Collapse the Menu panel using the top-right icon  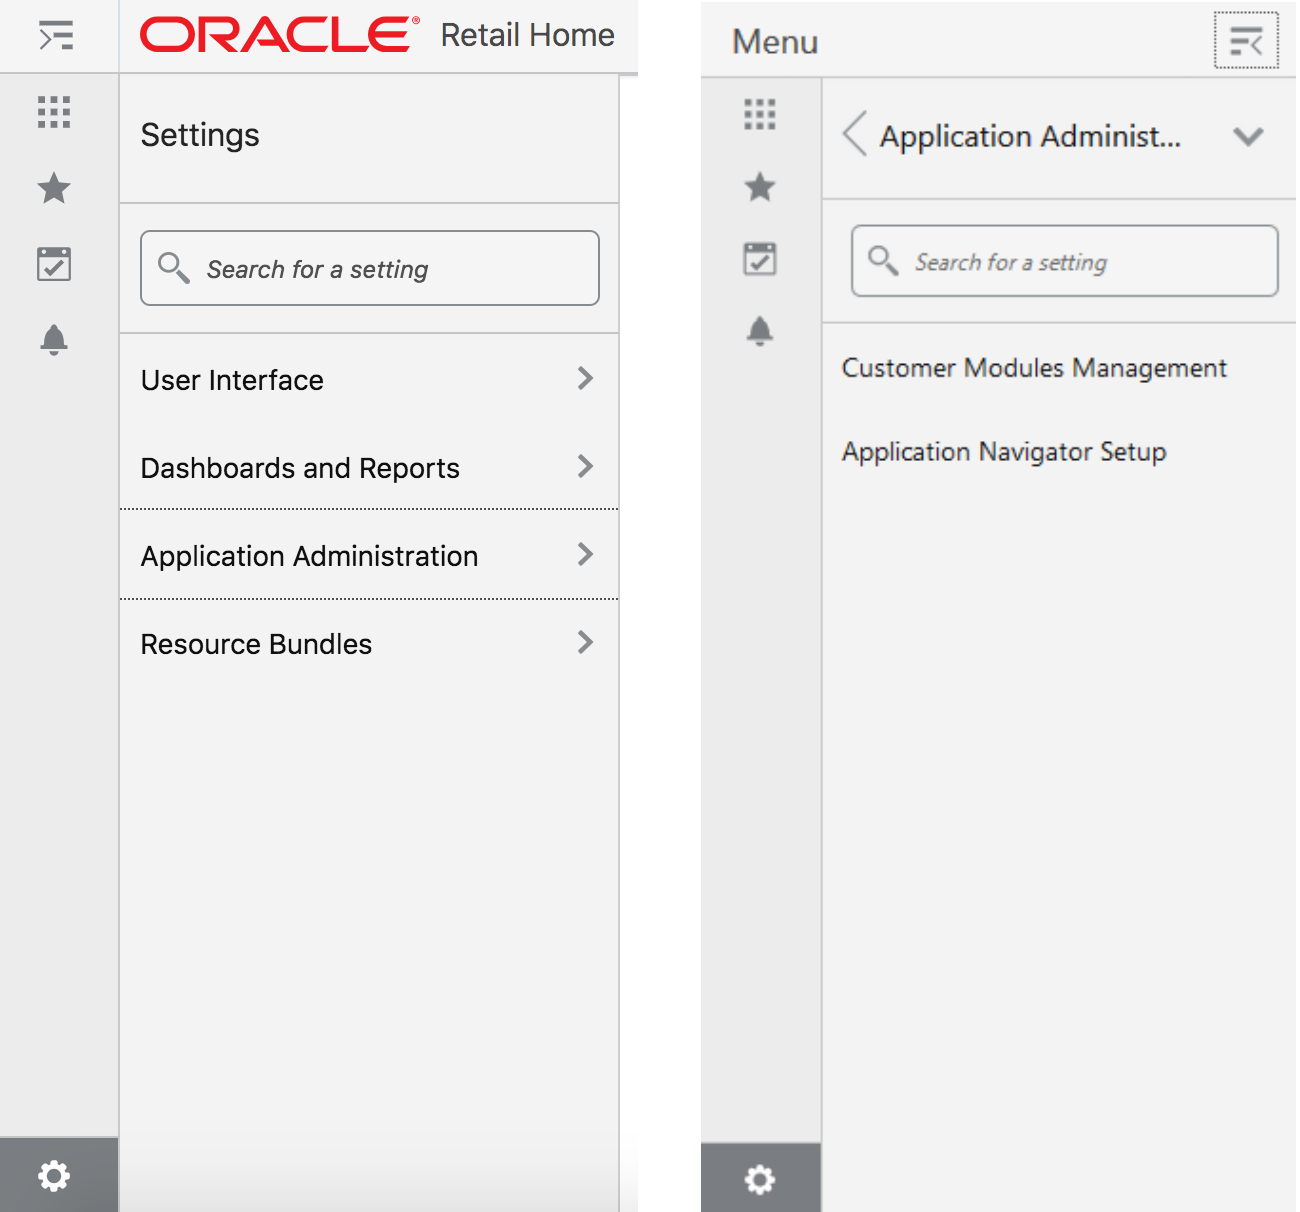pos(1245,40)
